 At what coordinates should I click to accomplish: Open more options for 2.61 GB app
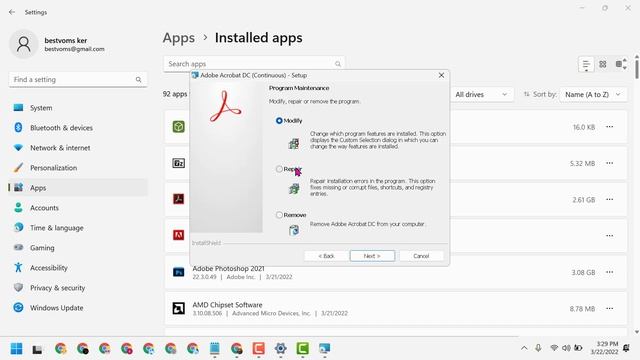[609, 200]
